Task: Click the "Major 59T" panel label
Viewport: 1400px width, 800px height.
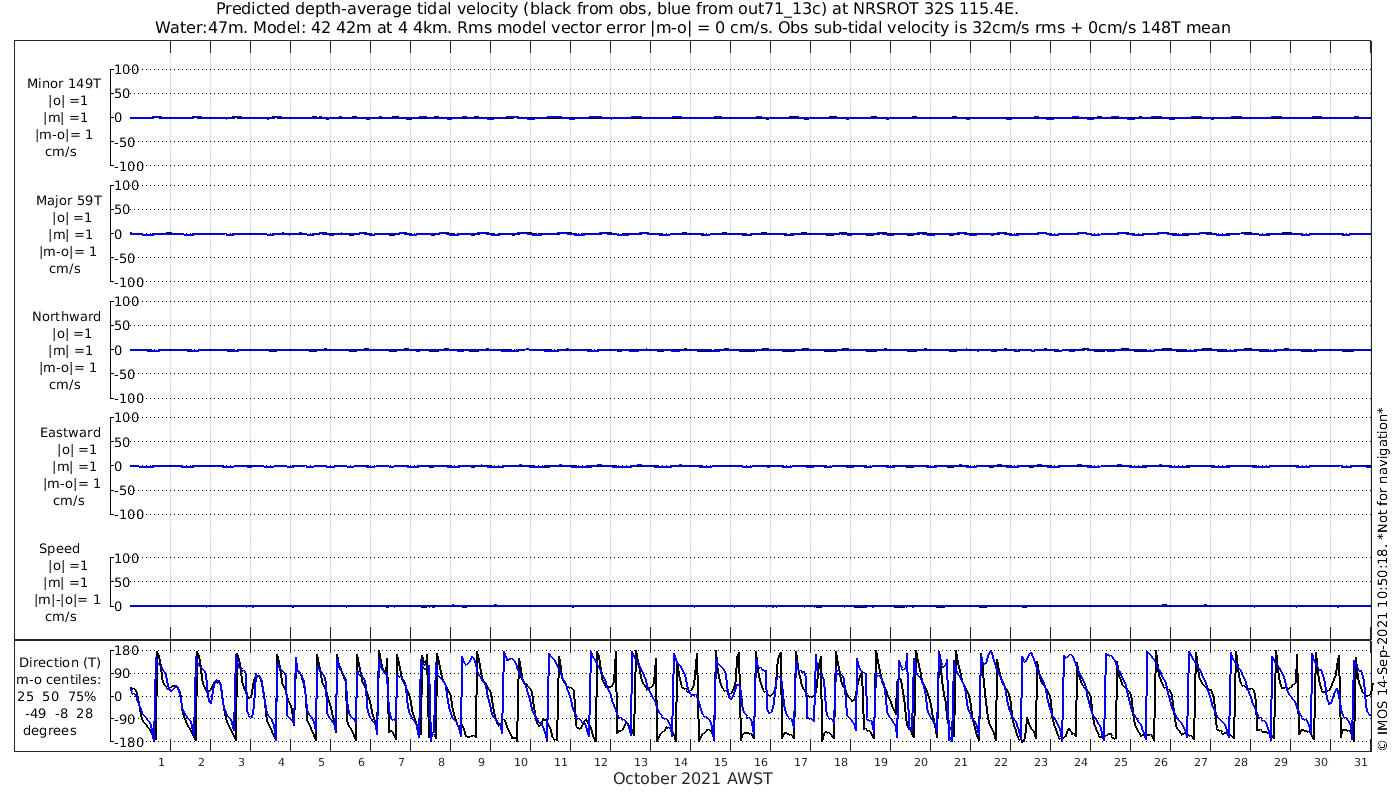Action: pyautogui.click(x=68, y=200)
